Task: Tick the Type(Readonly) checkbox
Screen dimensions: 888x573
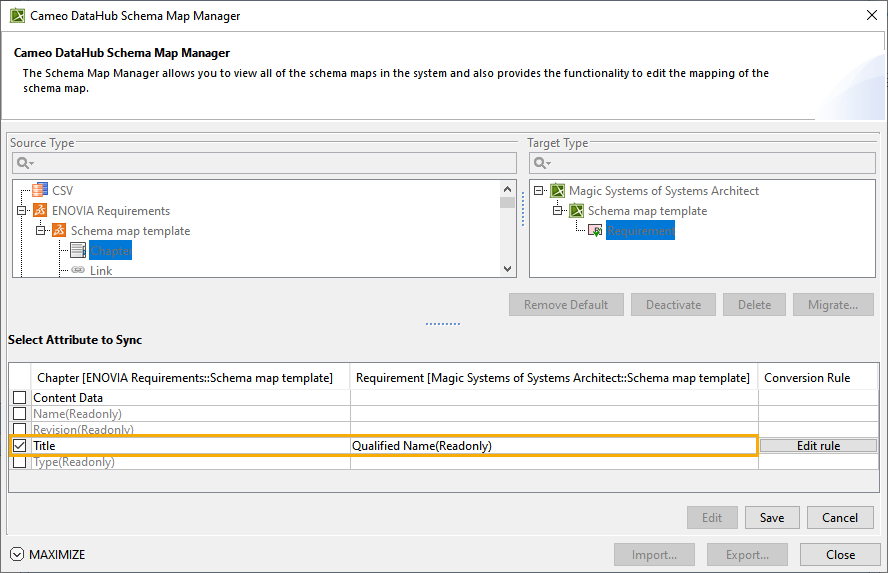Action: coord(20,462)
